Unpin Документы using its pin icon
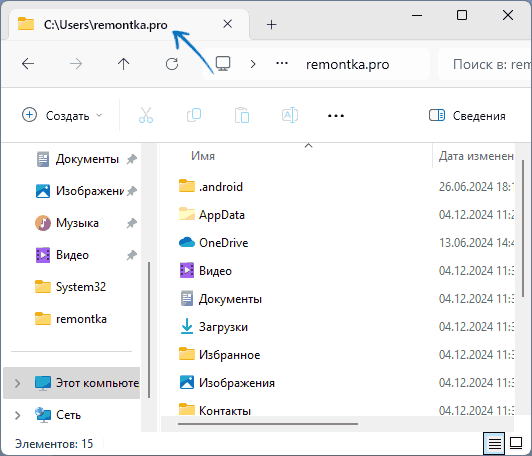The width and height of the screenshot is (532, 456). click(x=132, y=159)
